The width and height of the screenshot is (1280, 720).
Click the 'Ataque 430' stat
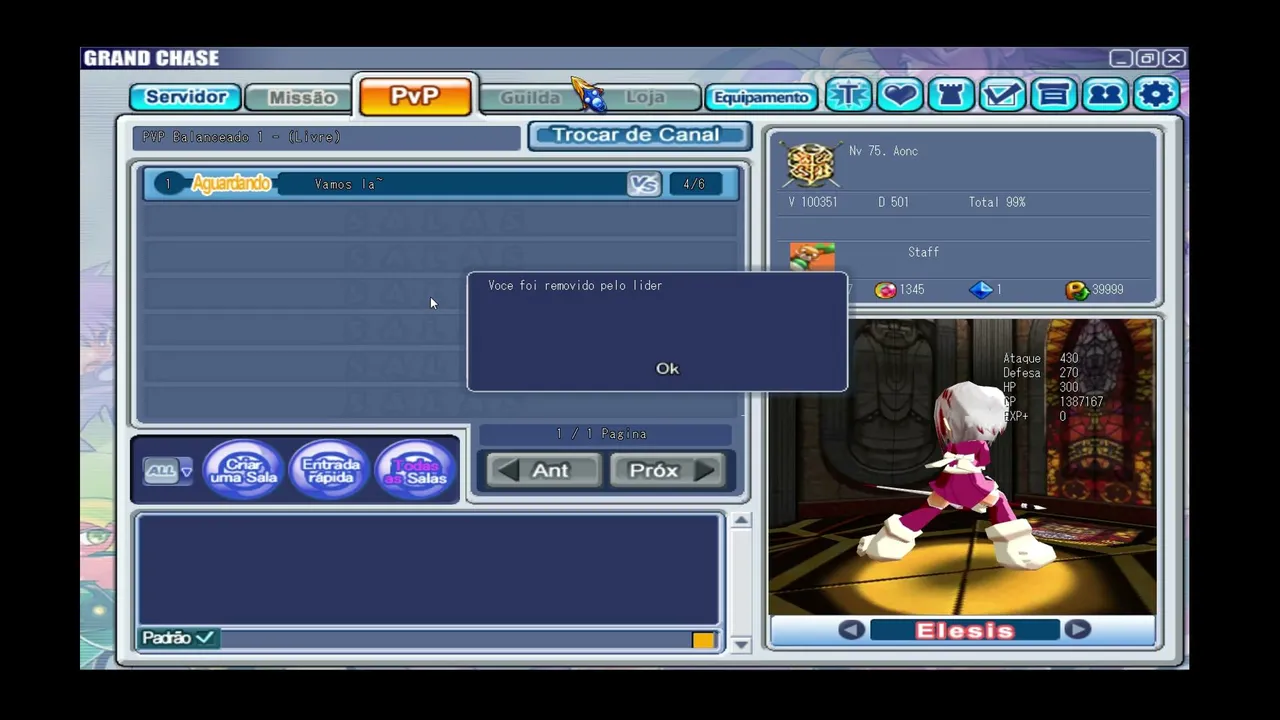click(1040, 358)
